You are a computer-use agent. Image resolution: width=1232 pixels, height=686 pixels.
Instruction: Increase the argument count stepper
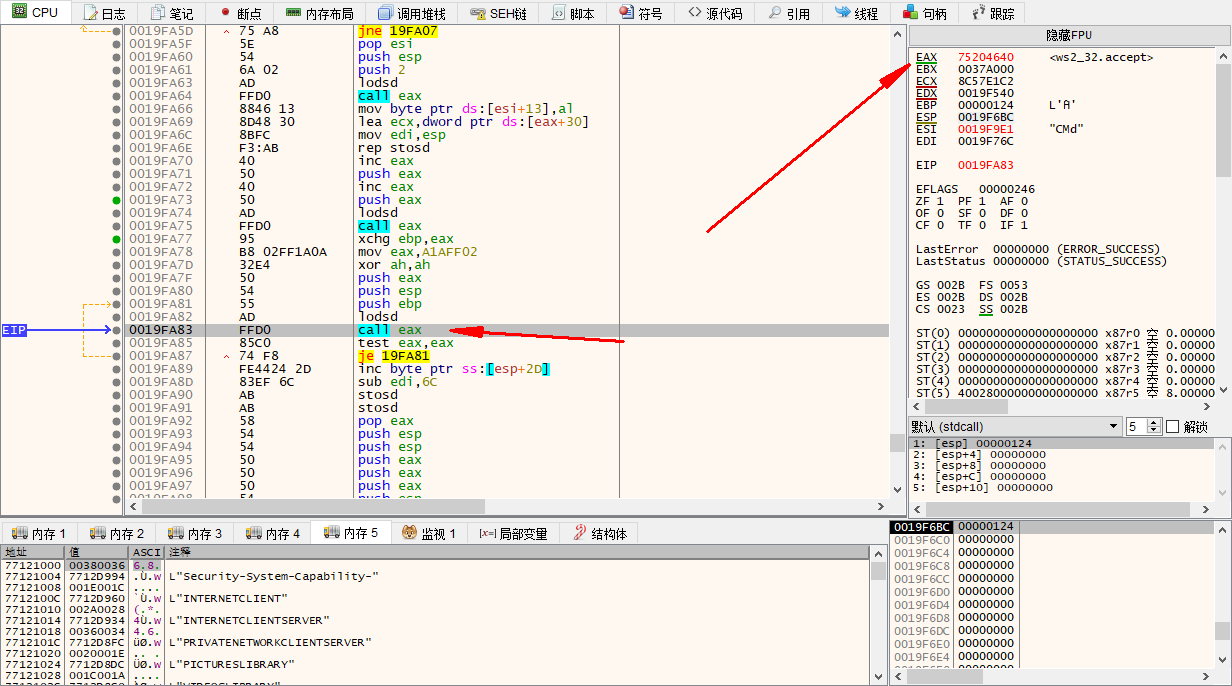click(x=1153, y=422)
